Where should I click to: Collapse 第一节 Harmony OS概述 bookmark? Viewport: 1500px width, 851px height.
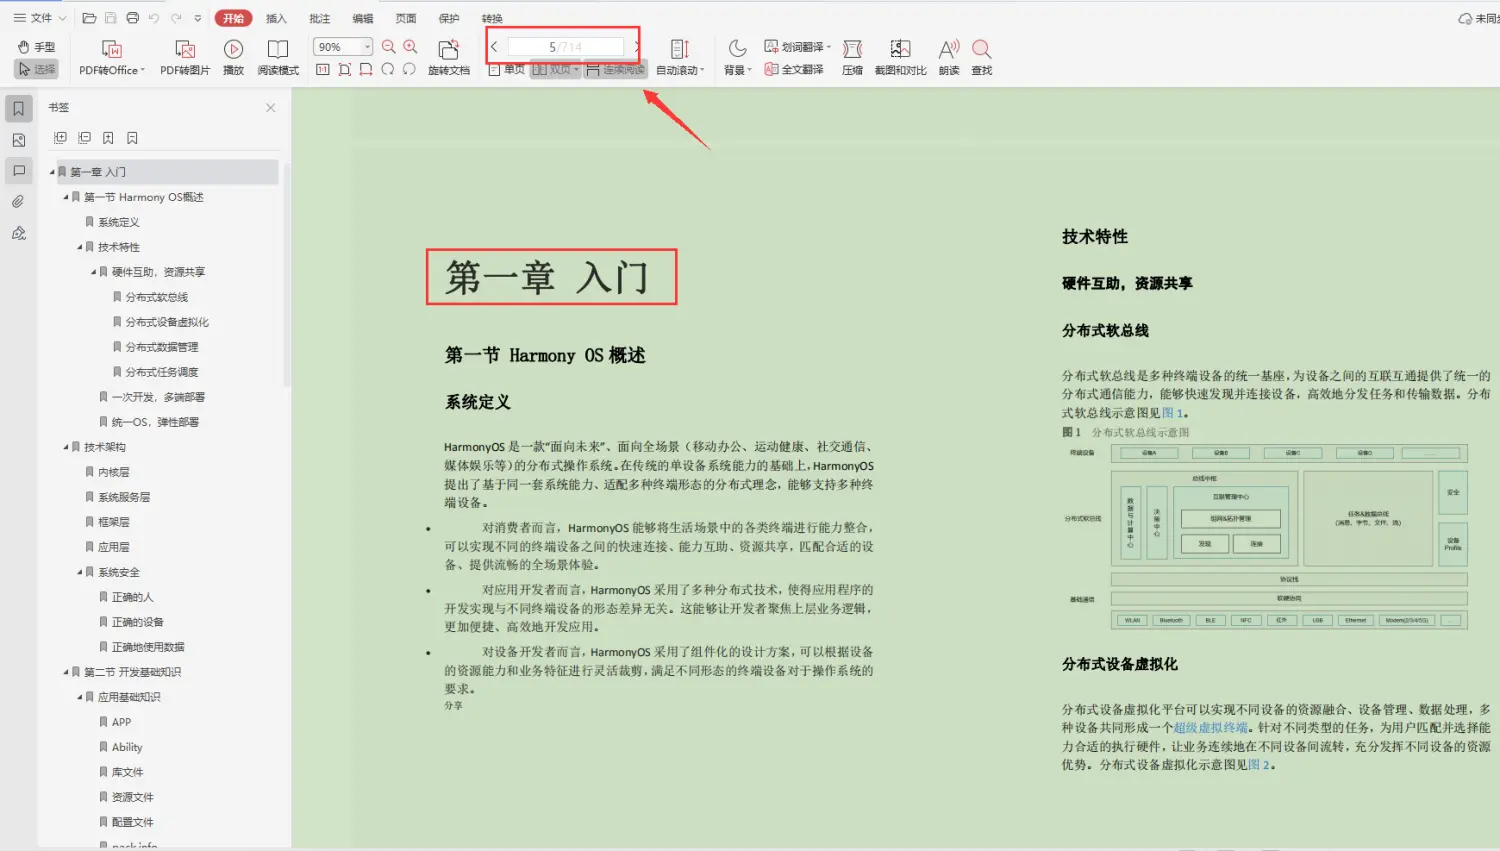coord(66,197)
